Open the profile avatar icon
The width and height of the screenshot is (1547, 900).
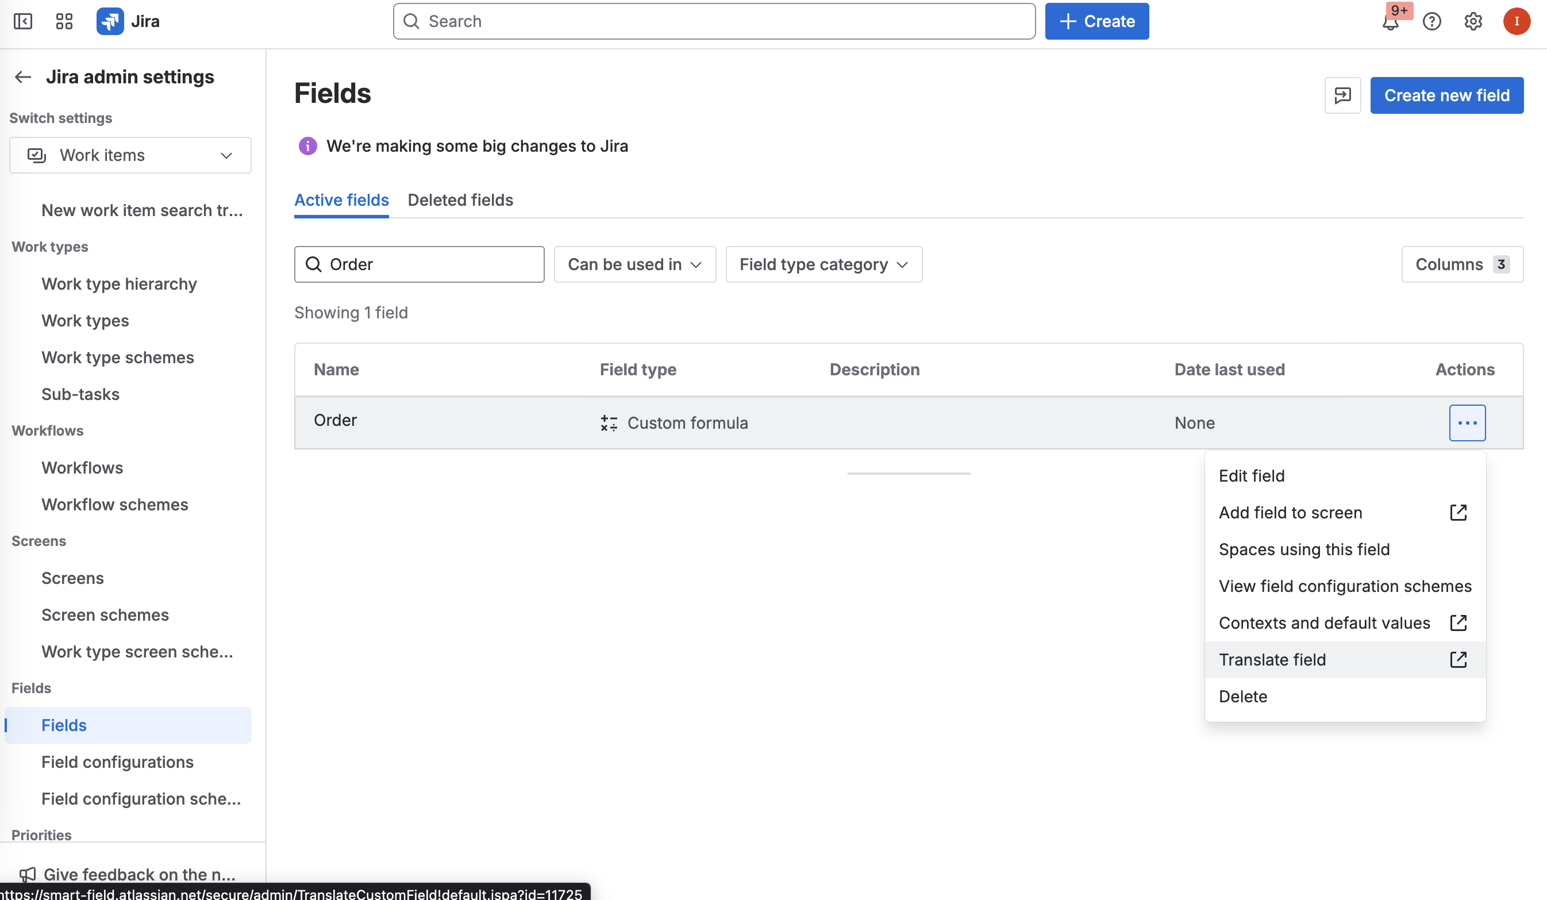click(1516, 20)
